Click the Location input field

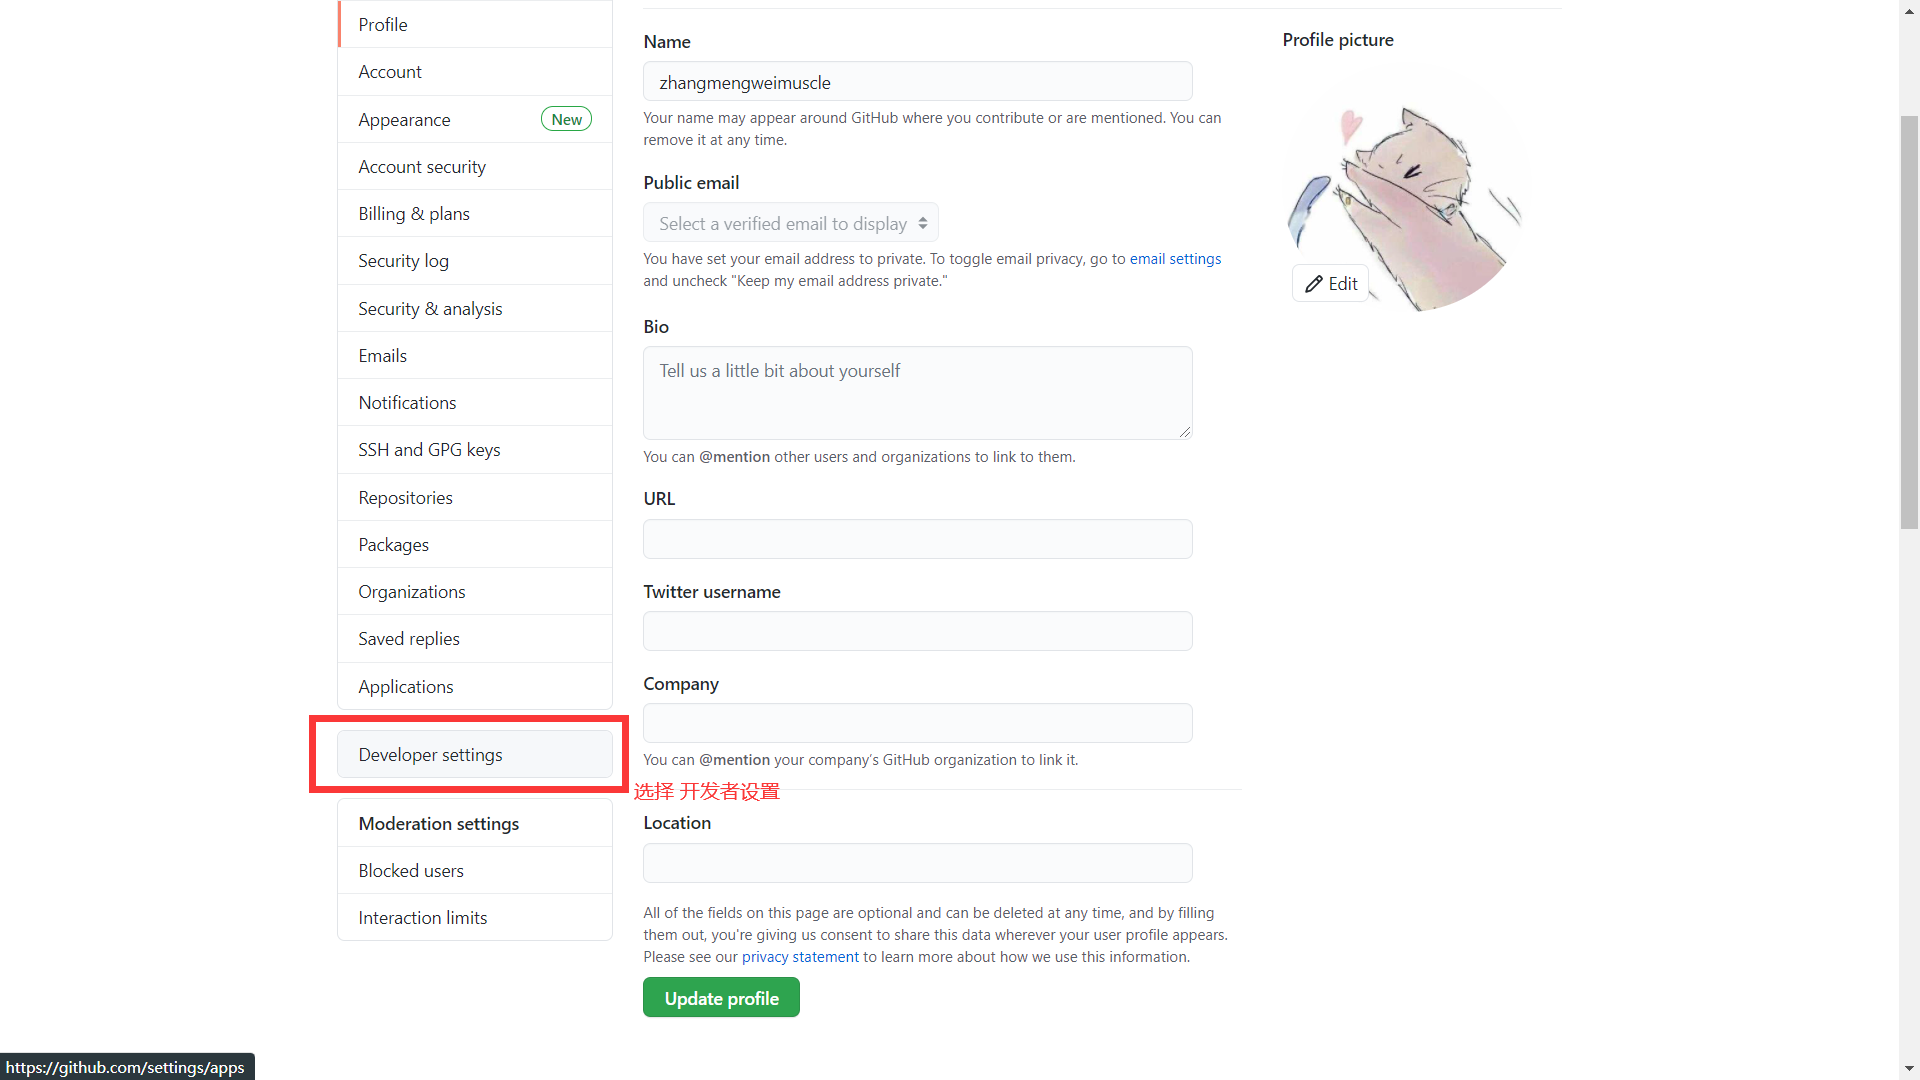(917, 863)
